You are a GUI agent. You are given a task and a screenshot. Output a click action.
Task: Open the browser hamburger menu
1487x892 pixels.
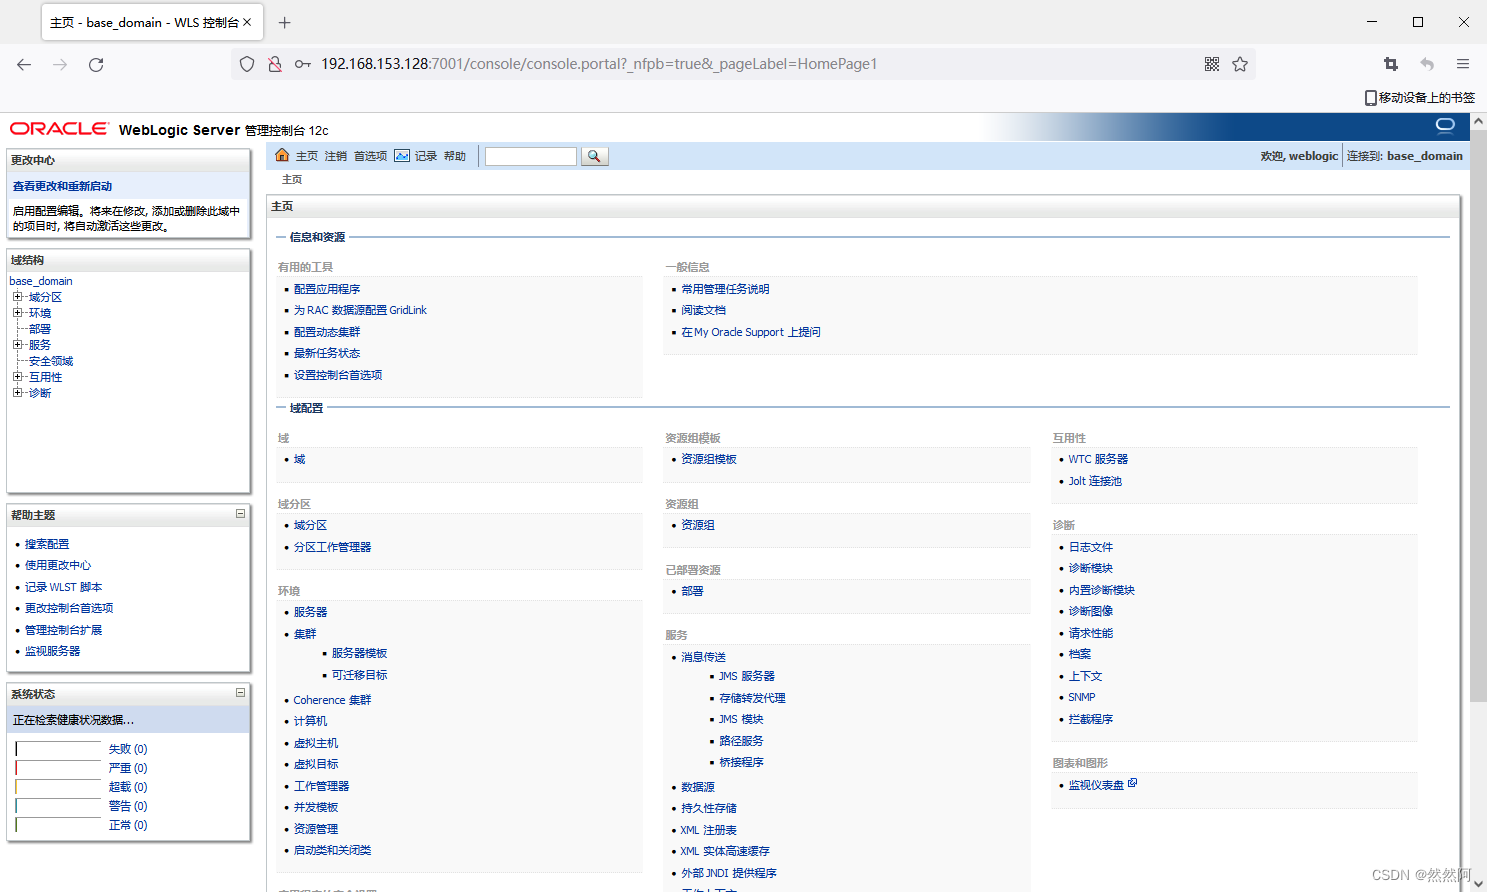(x=1463, y=64)
